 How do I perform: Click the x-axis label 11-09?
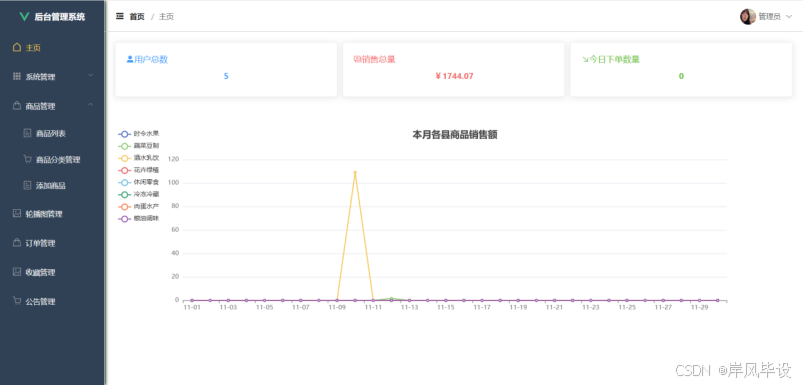[337, 308]
